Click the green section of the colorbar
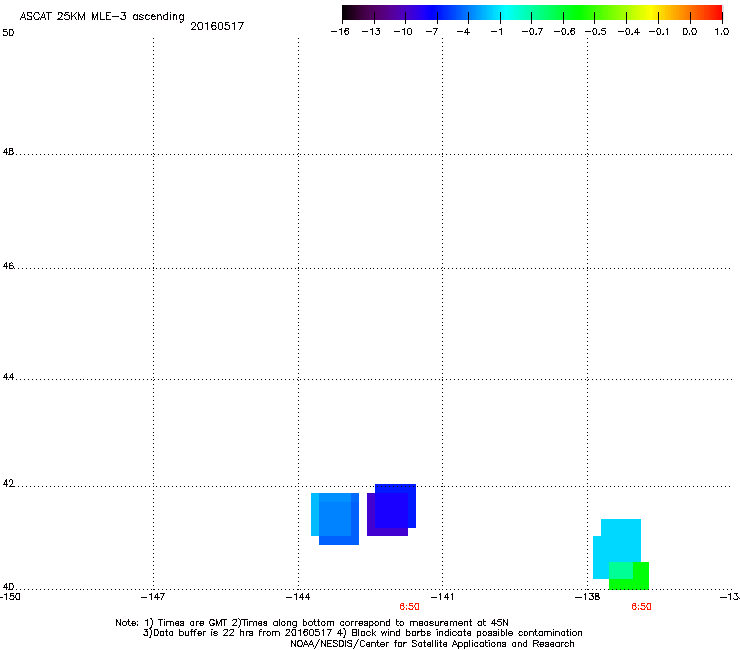The width and height of the screenshot is (740, 650). [580, 13]
